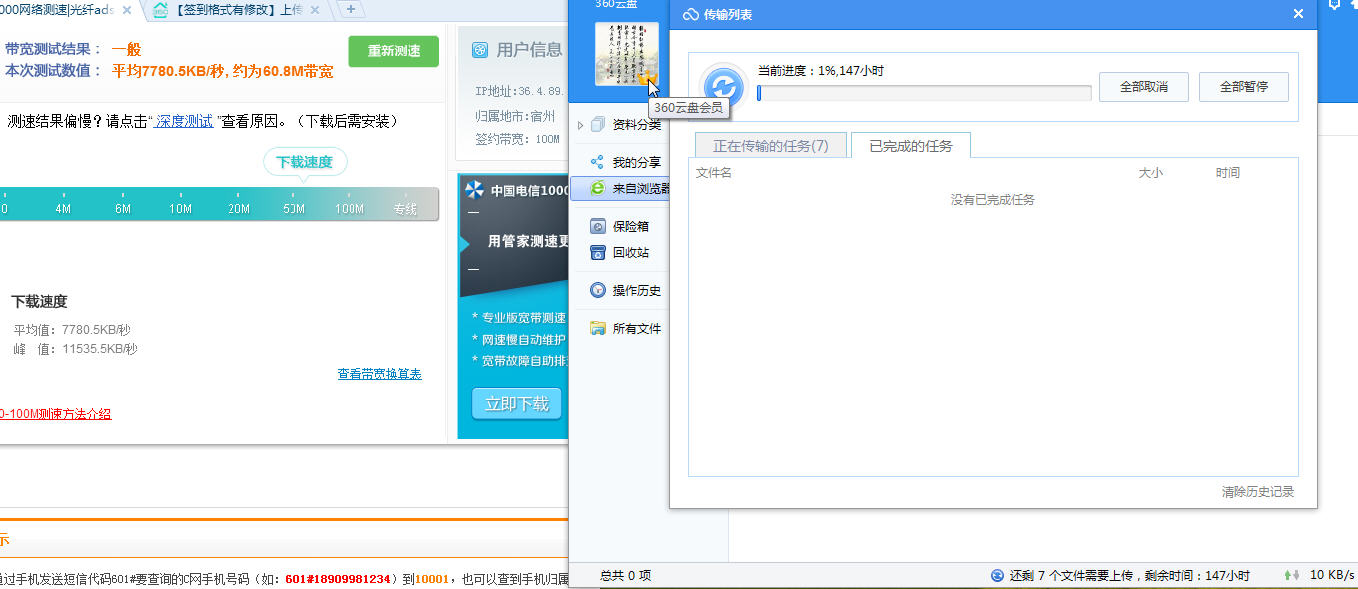Click the 资料分类 category icon in sidebar

coord(597,125)
